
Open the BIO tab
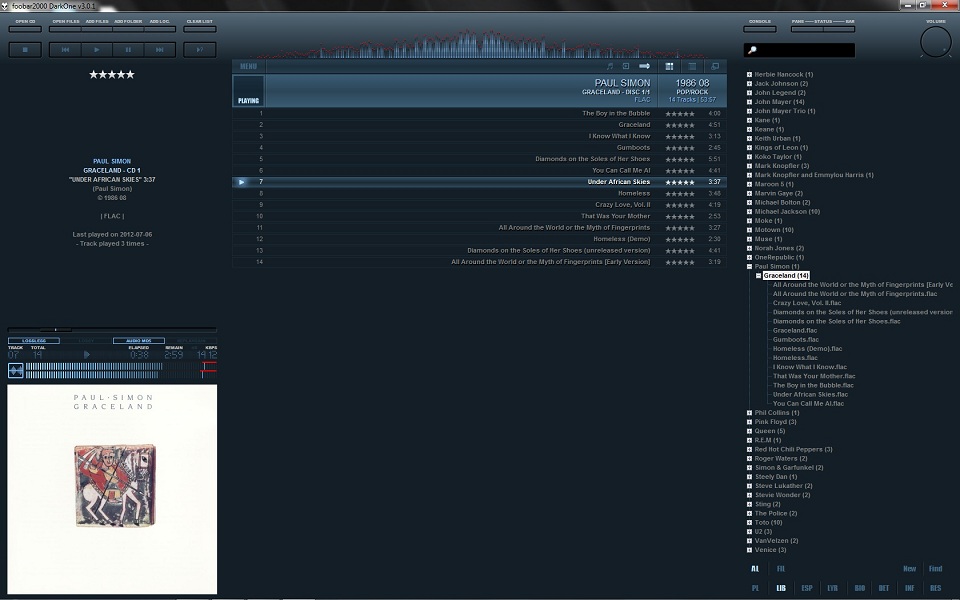coord(860,588)
